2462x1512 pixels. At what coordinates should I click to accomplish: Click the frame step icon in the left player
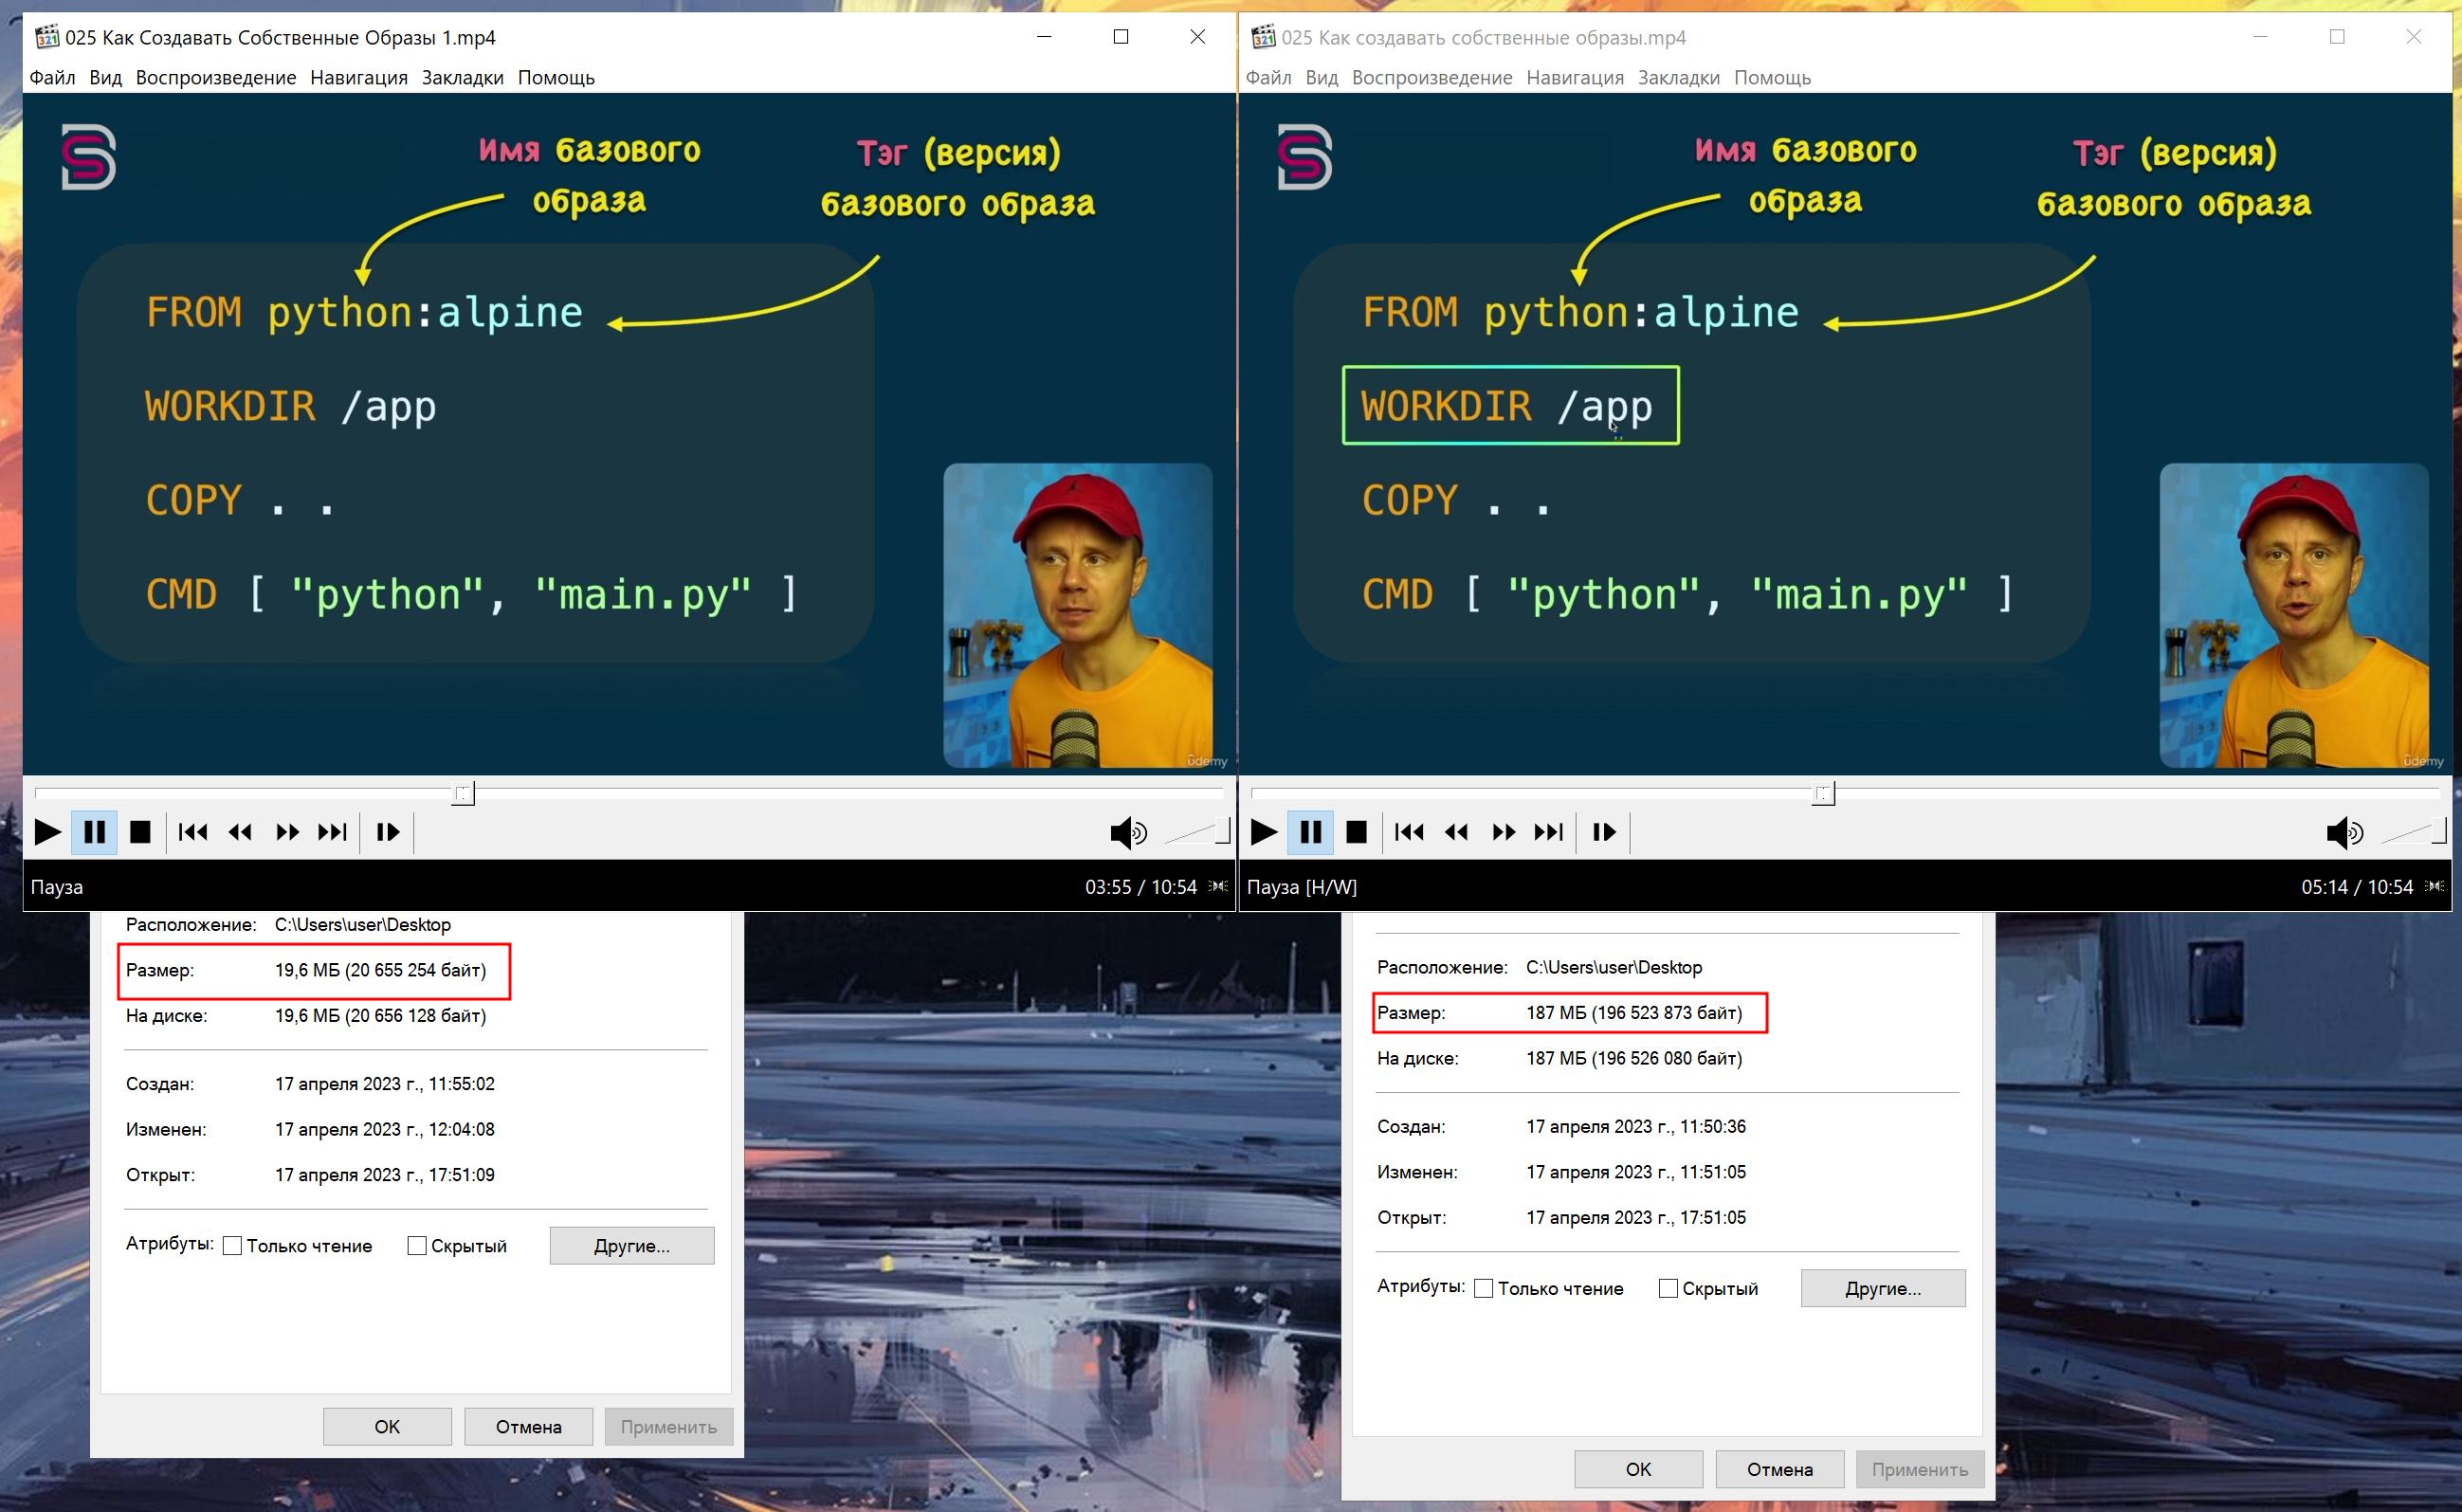click(x=388, y=832)
